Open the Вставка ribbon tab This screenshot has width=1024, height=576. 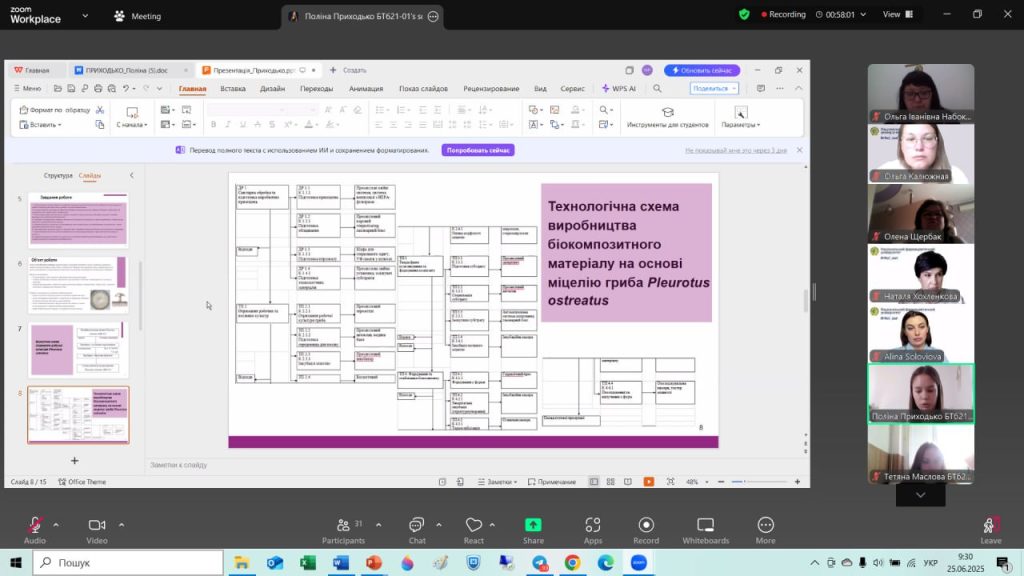[x=232, y=88]
